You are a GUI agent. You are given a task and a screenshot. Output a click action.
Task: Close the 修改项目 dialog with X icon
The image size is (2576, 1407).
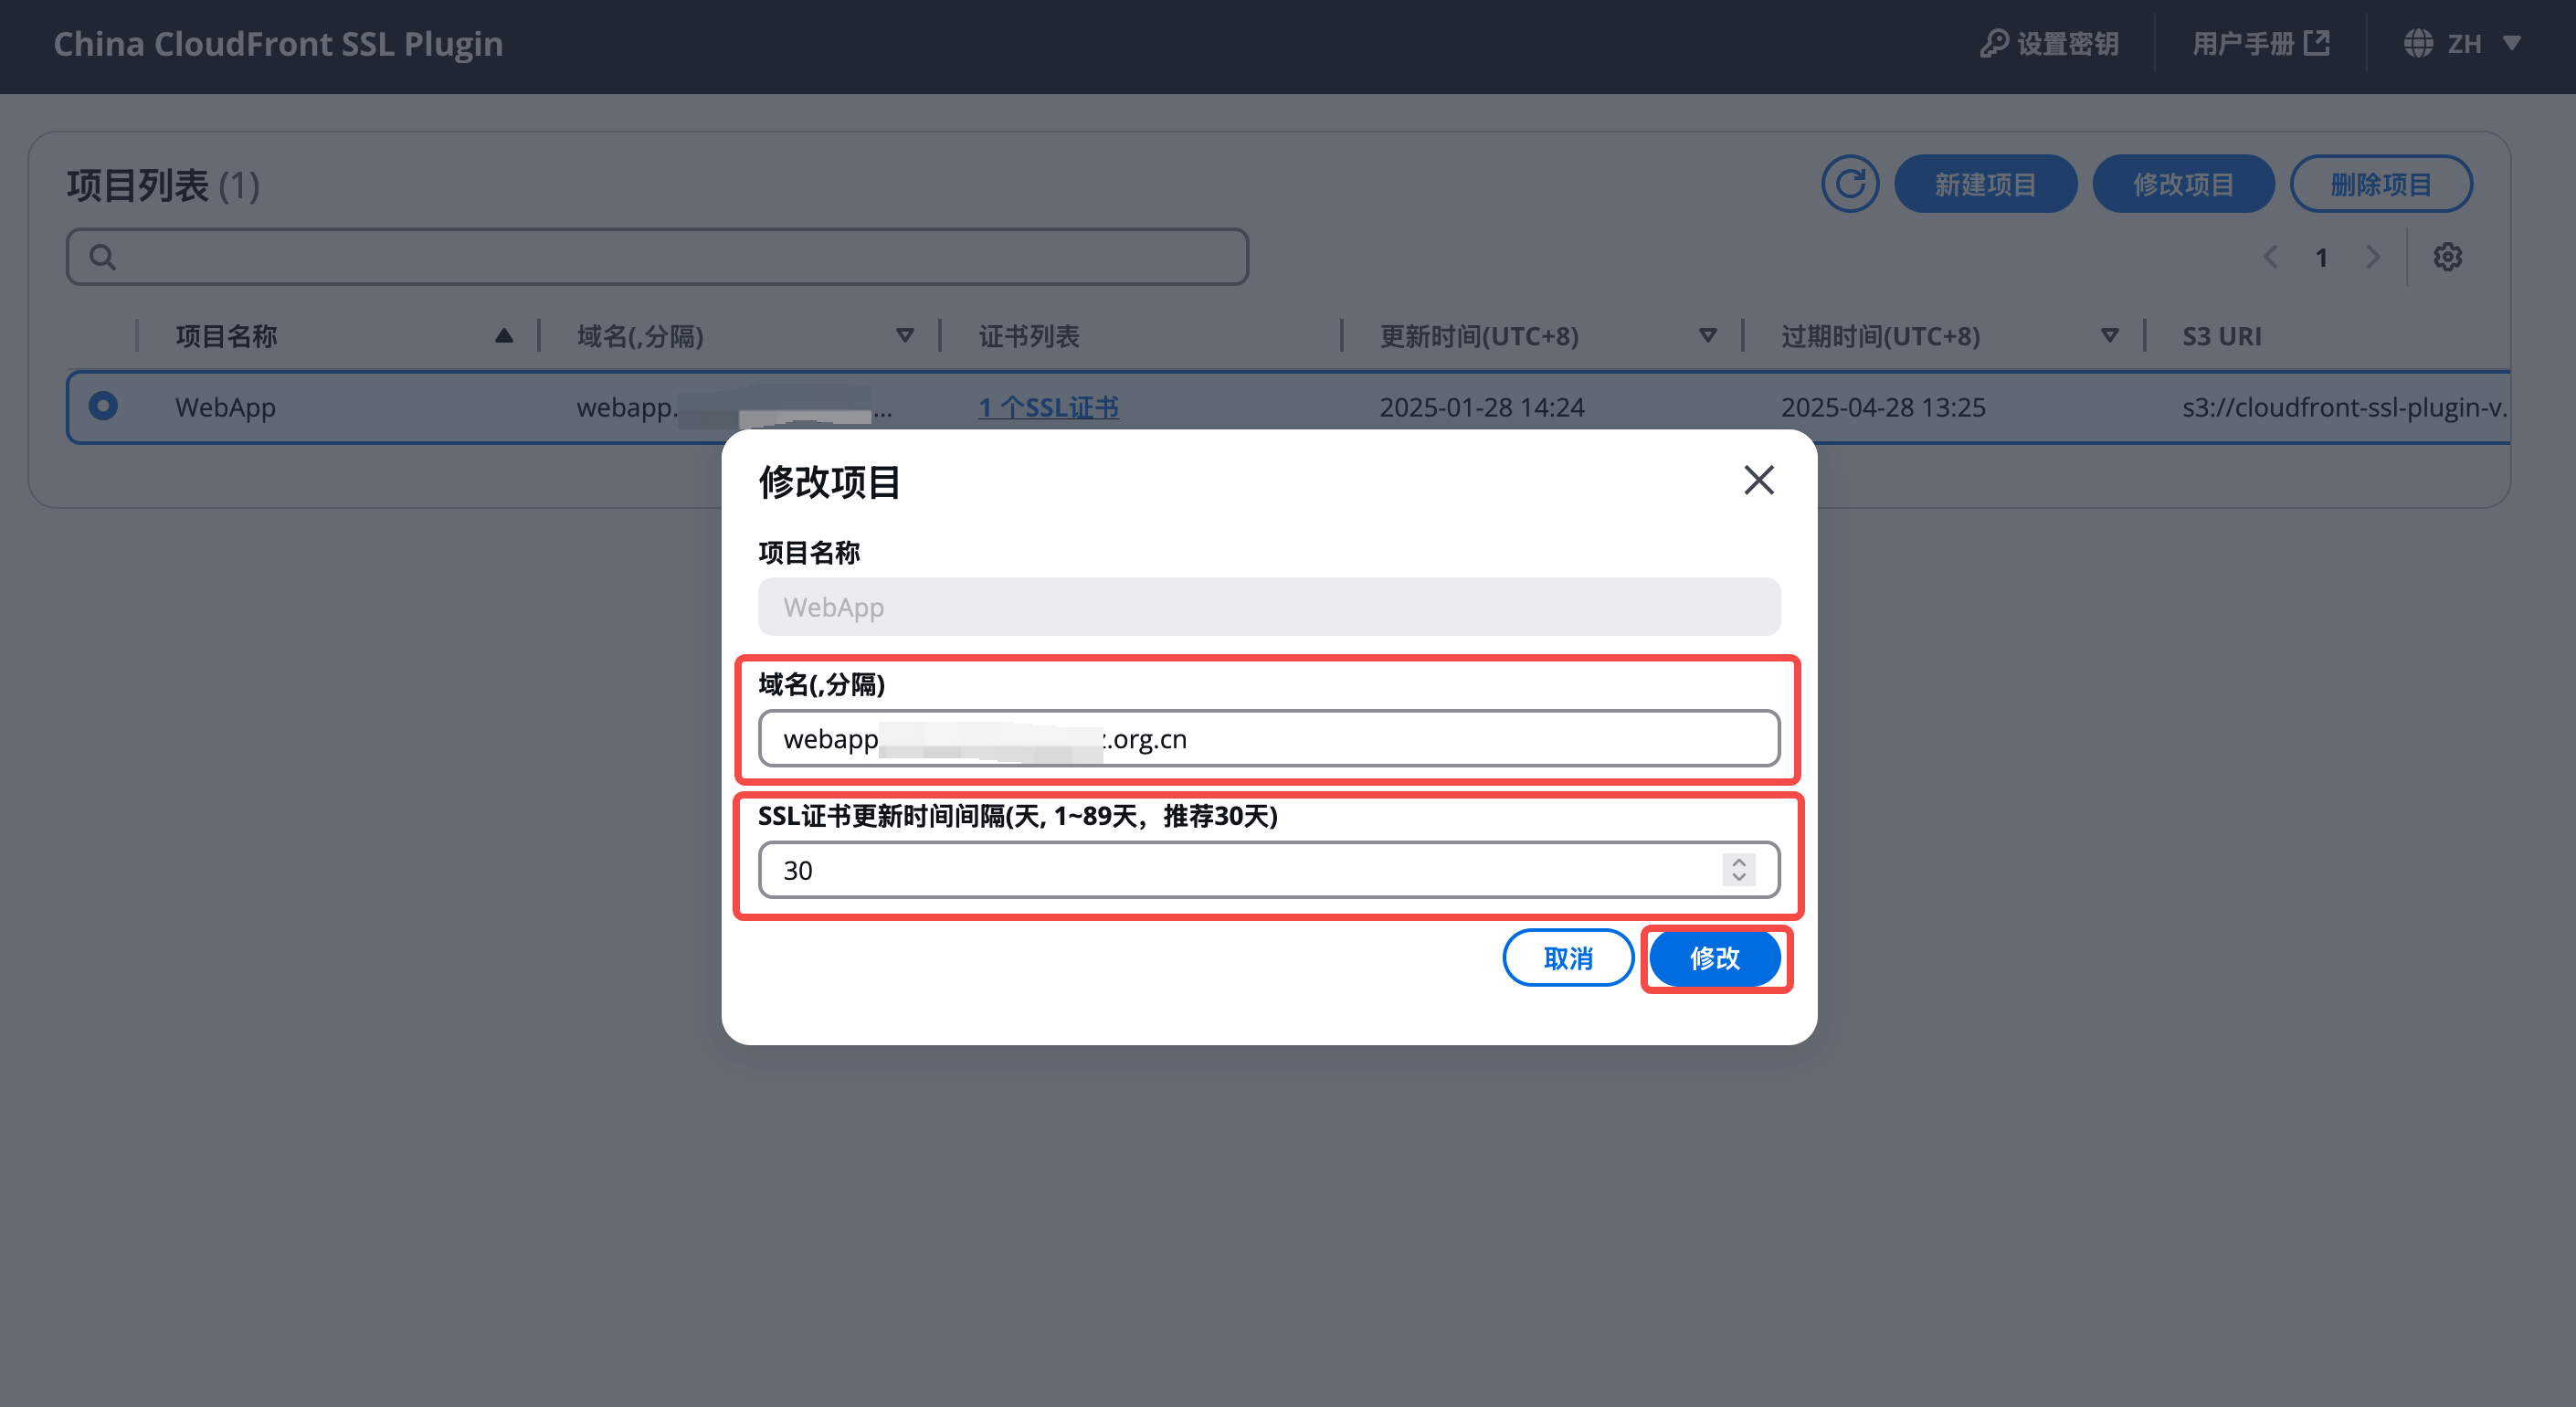point(1758,480)
